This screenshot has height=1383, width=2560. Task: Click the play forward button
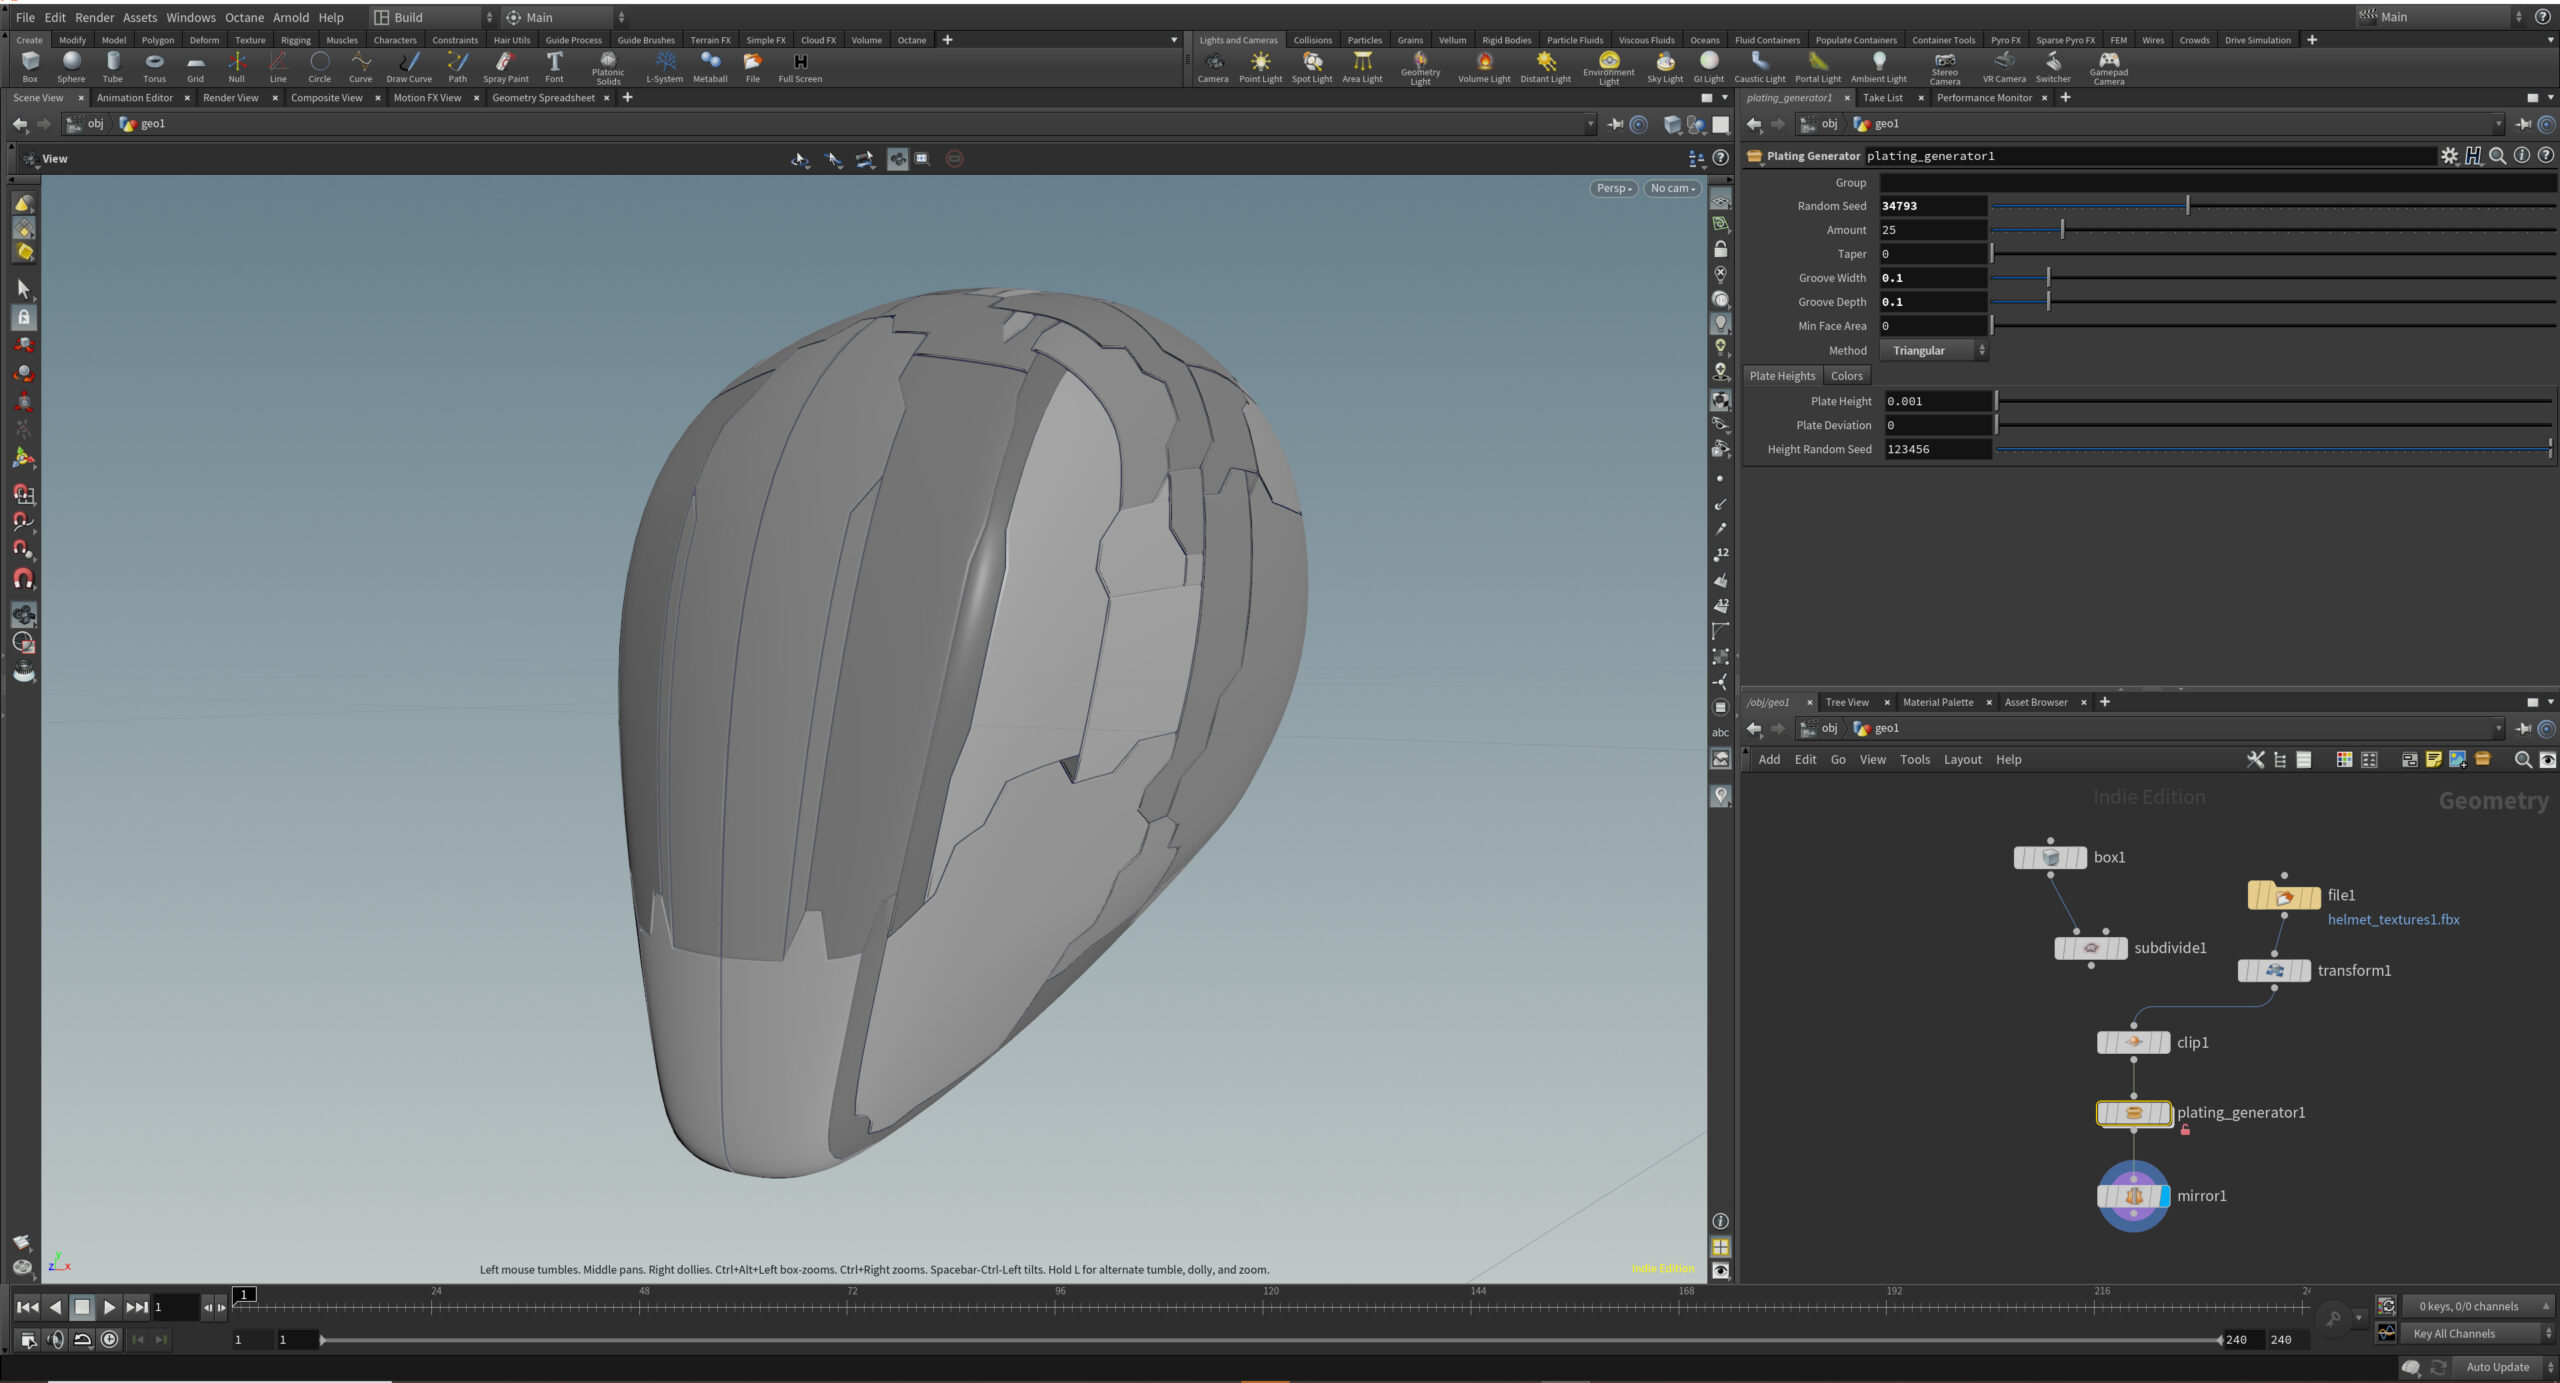point(109,1307)
